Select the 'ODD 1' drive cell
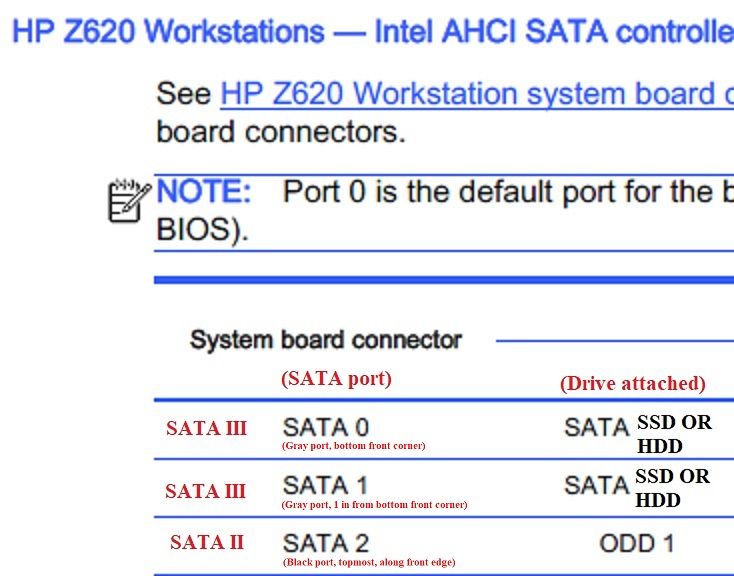This screenshot has width=734, height=576. (637, 543)
